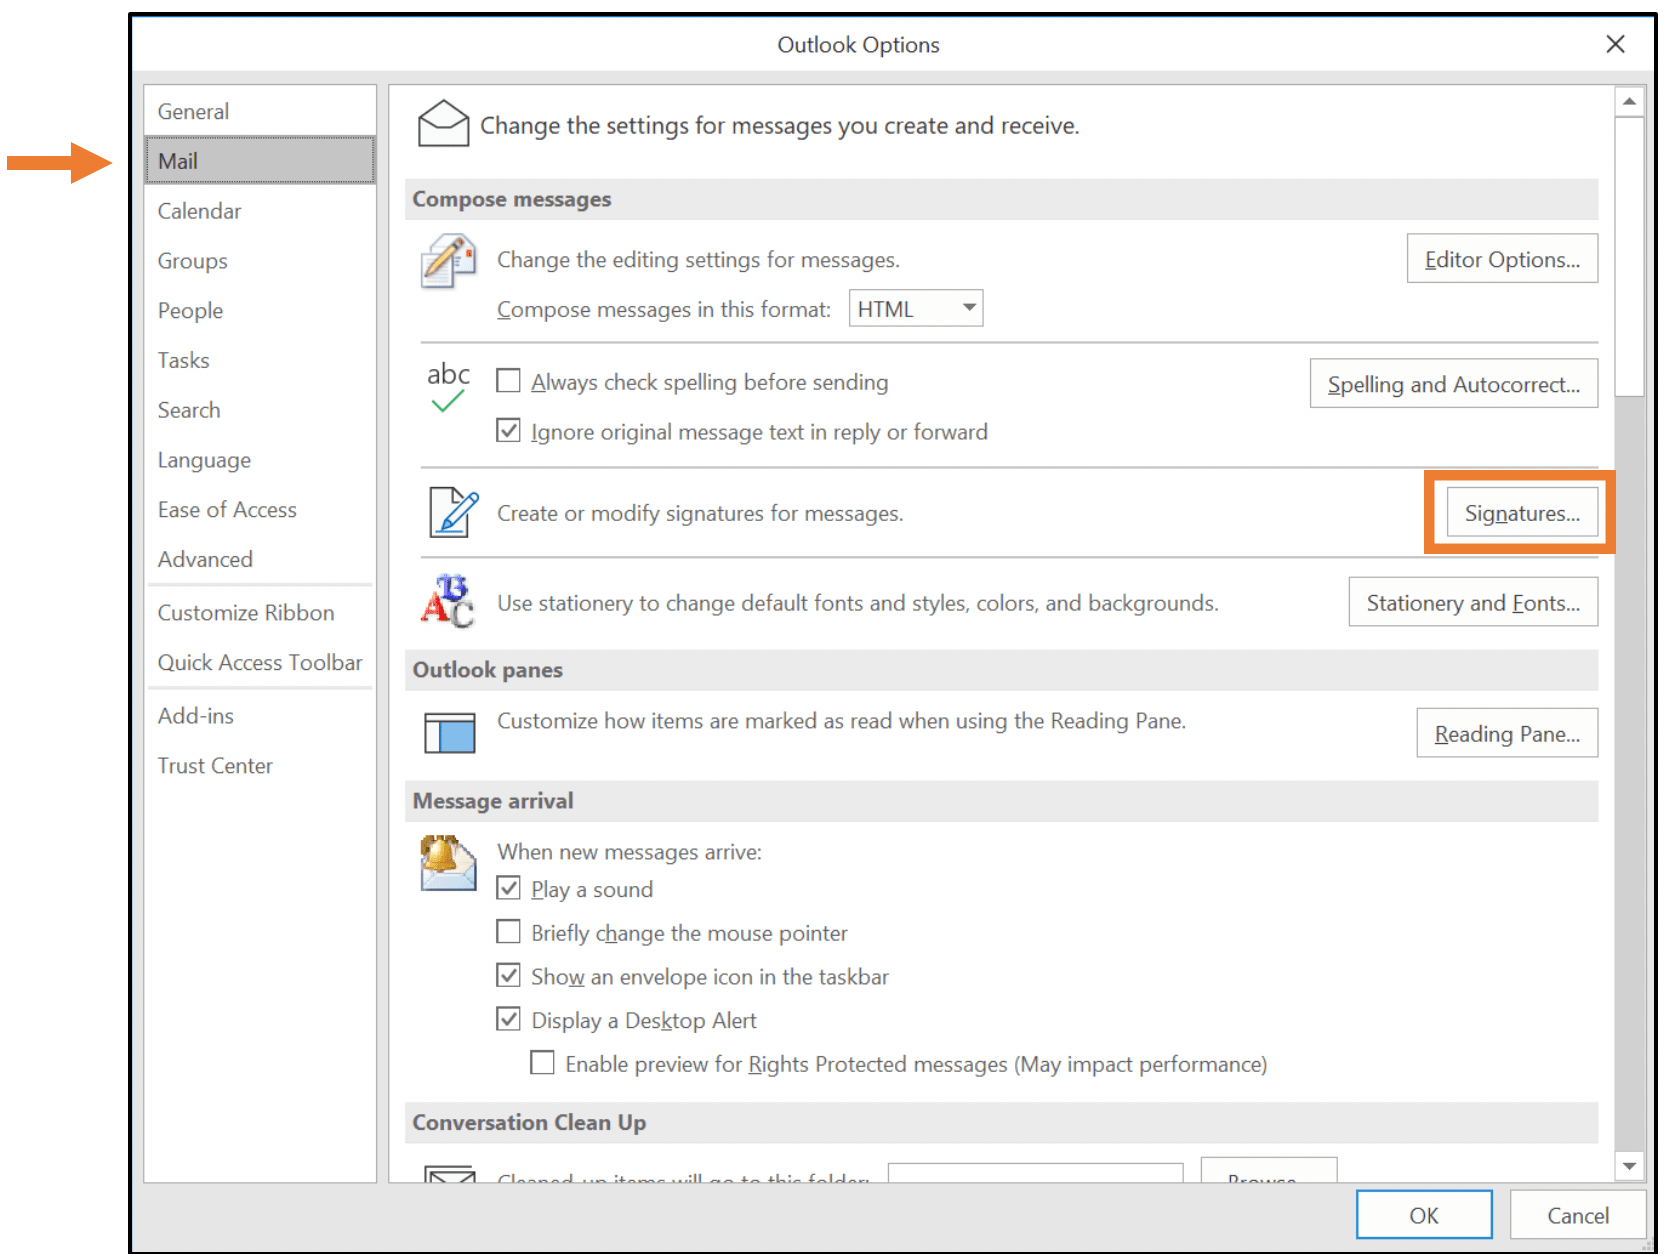Open the Trust Center section
This screenshot has width=1666, height=1260.
click(215, 765)
